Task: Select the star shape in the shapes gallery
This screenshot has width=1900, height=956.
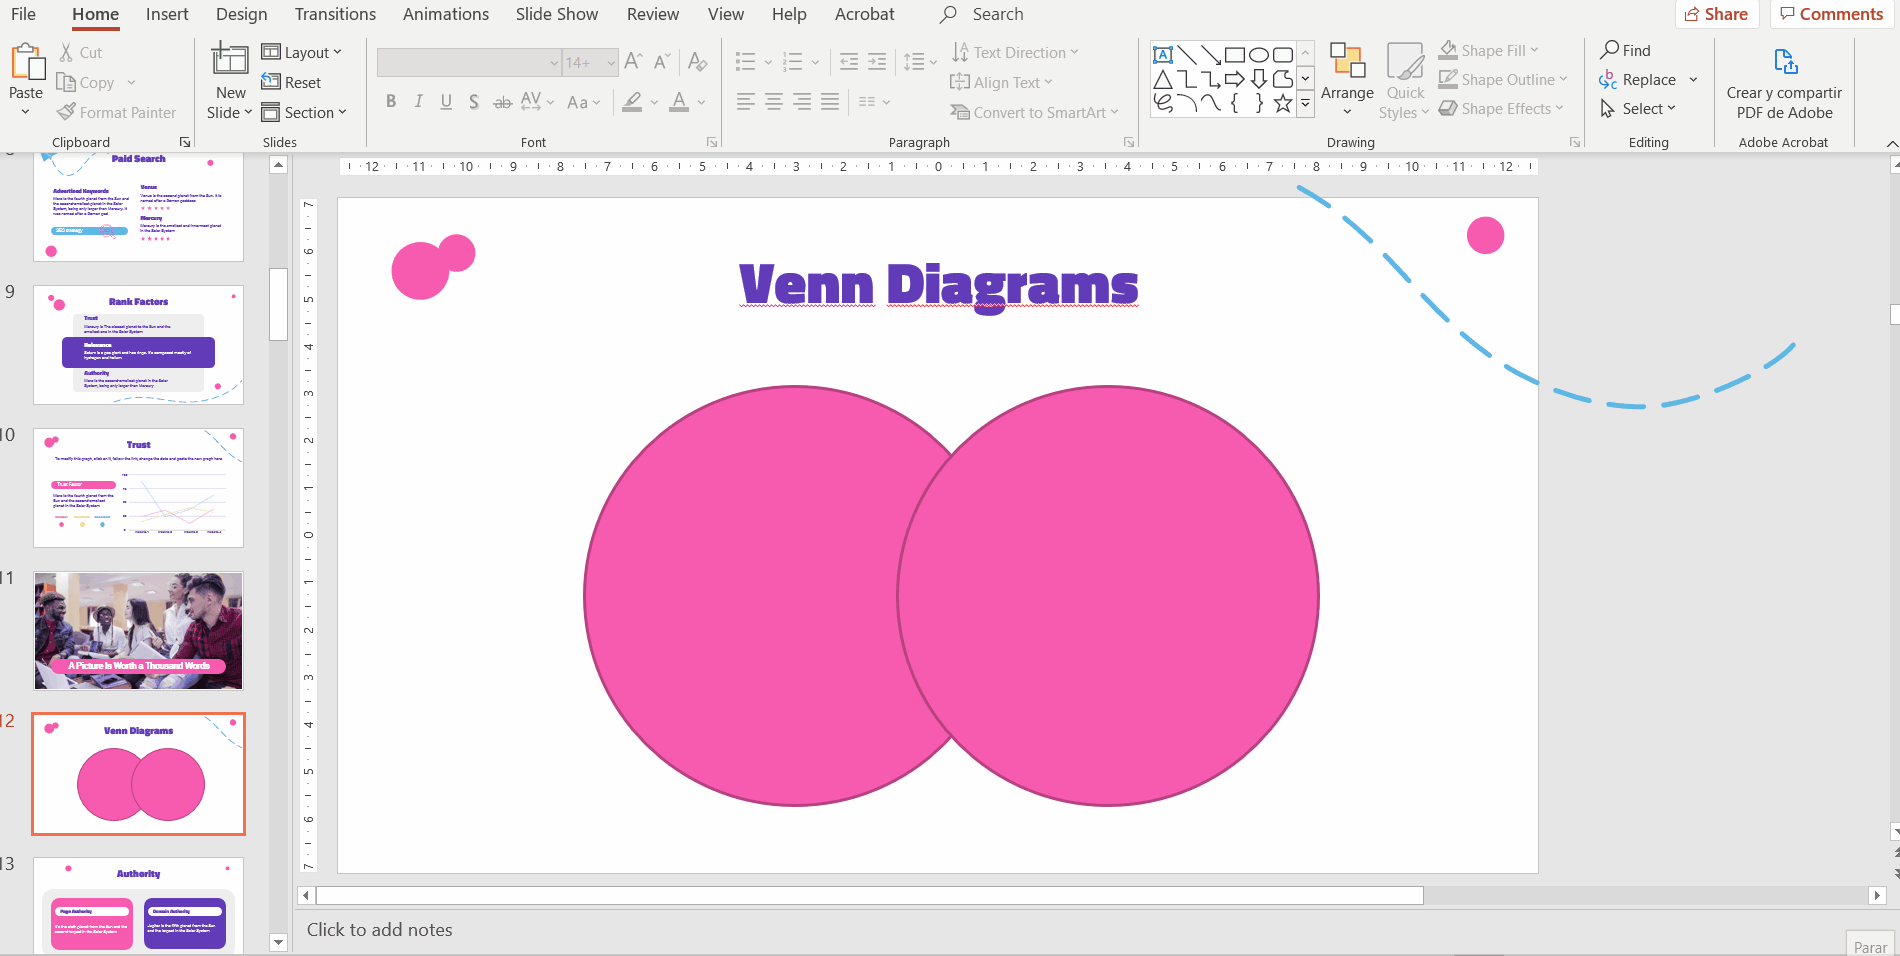Action: coord(1282,103)
